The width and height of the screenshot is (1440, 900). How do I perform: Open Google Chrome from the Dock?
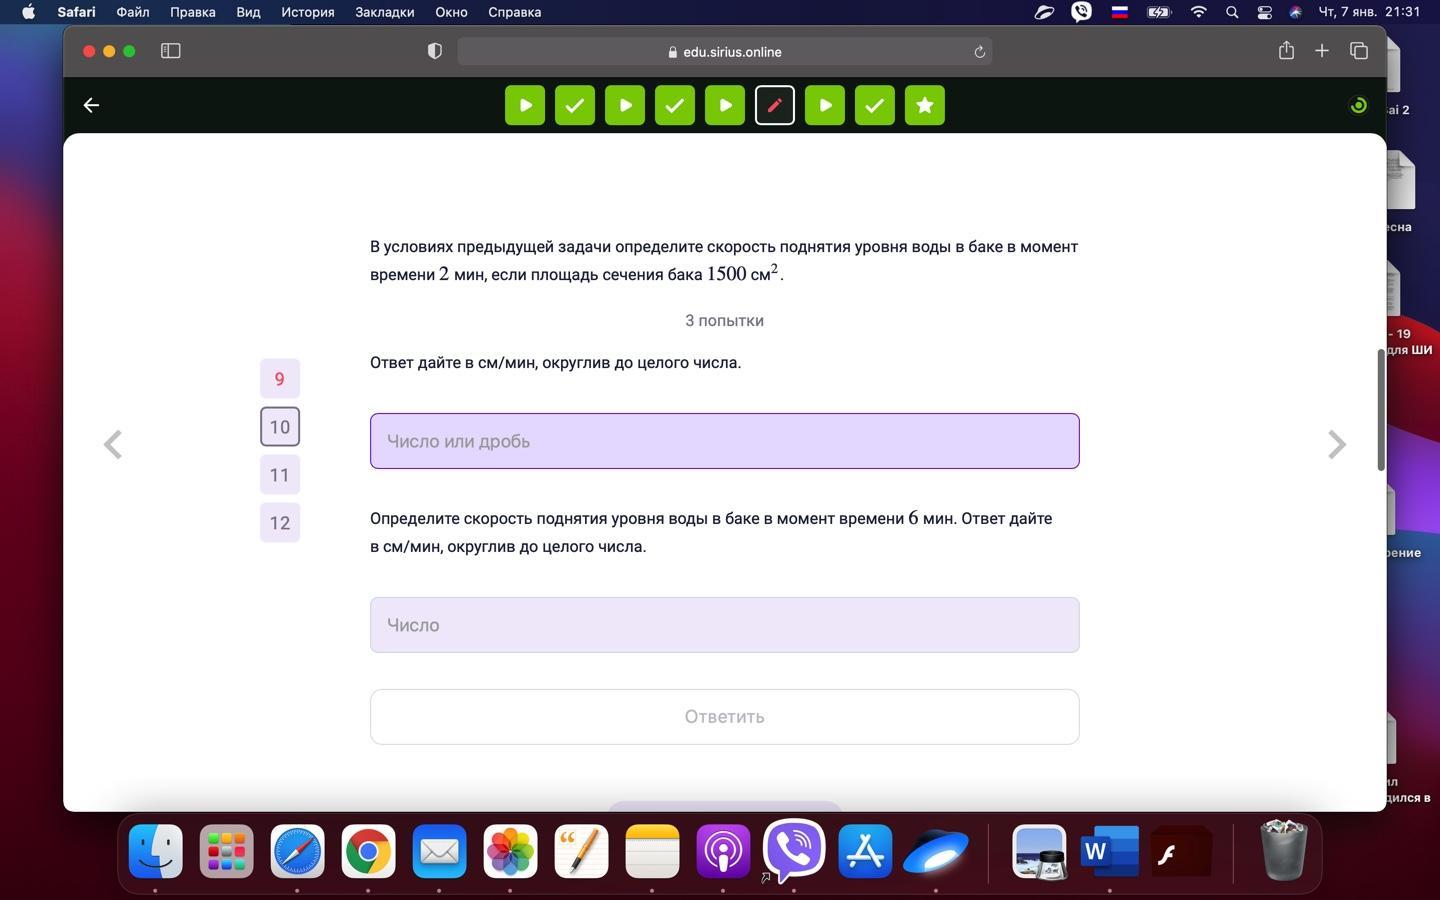(368, 852)
